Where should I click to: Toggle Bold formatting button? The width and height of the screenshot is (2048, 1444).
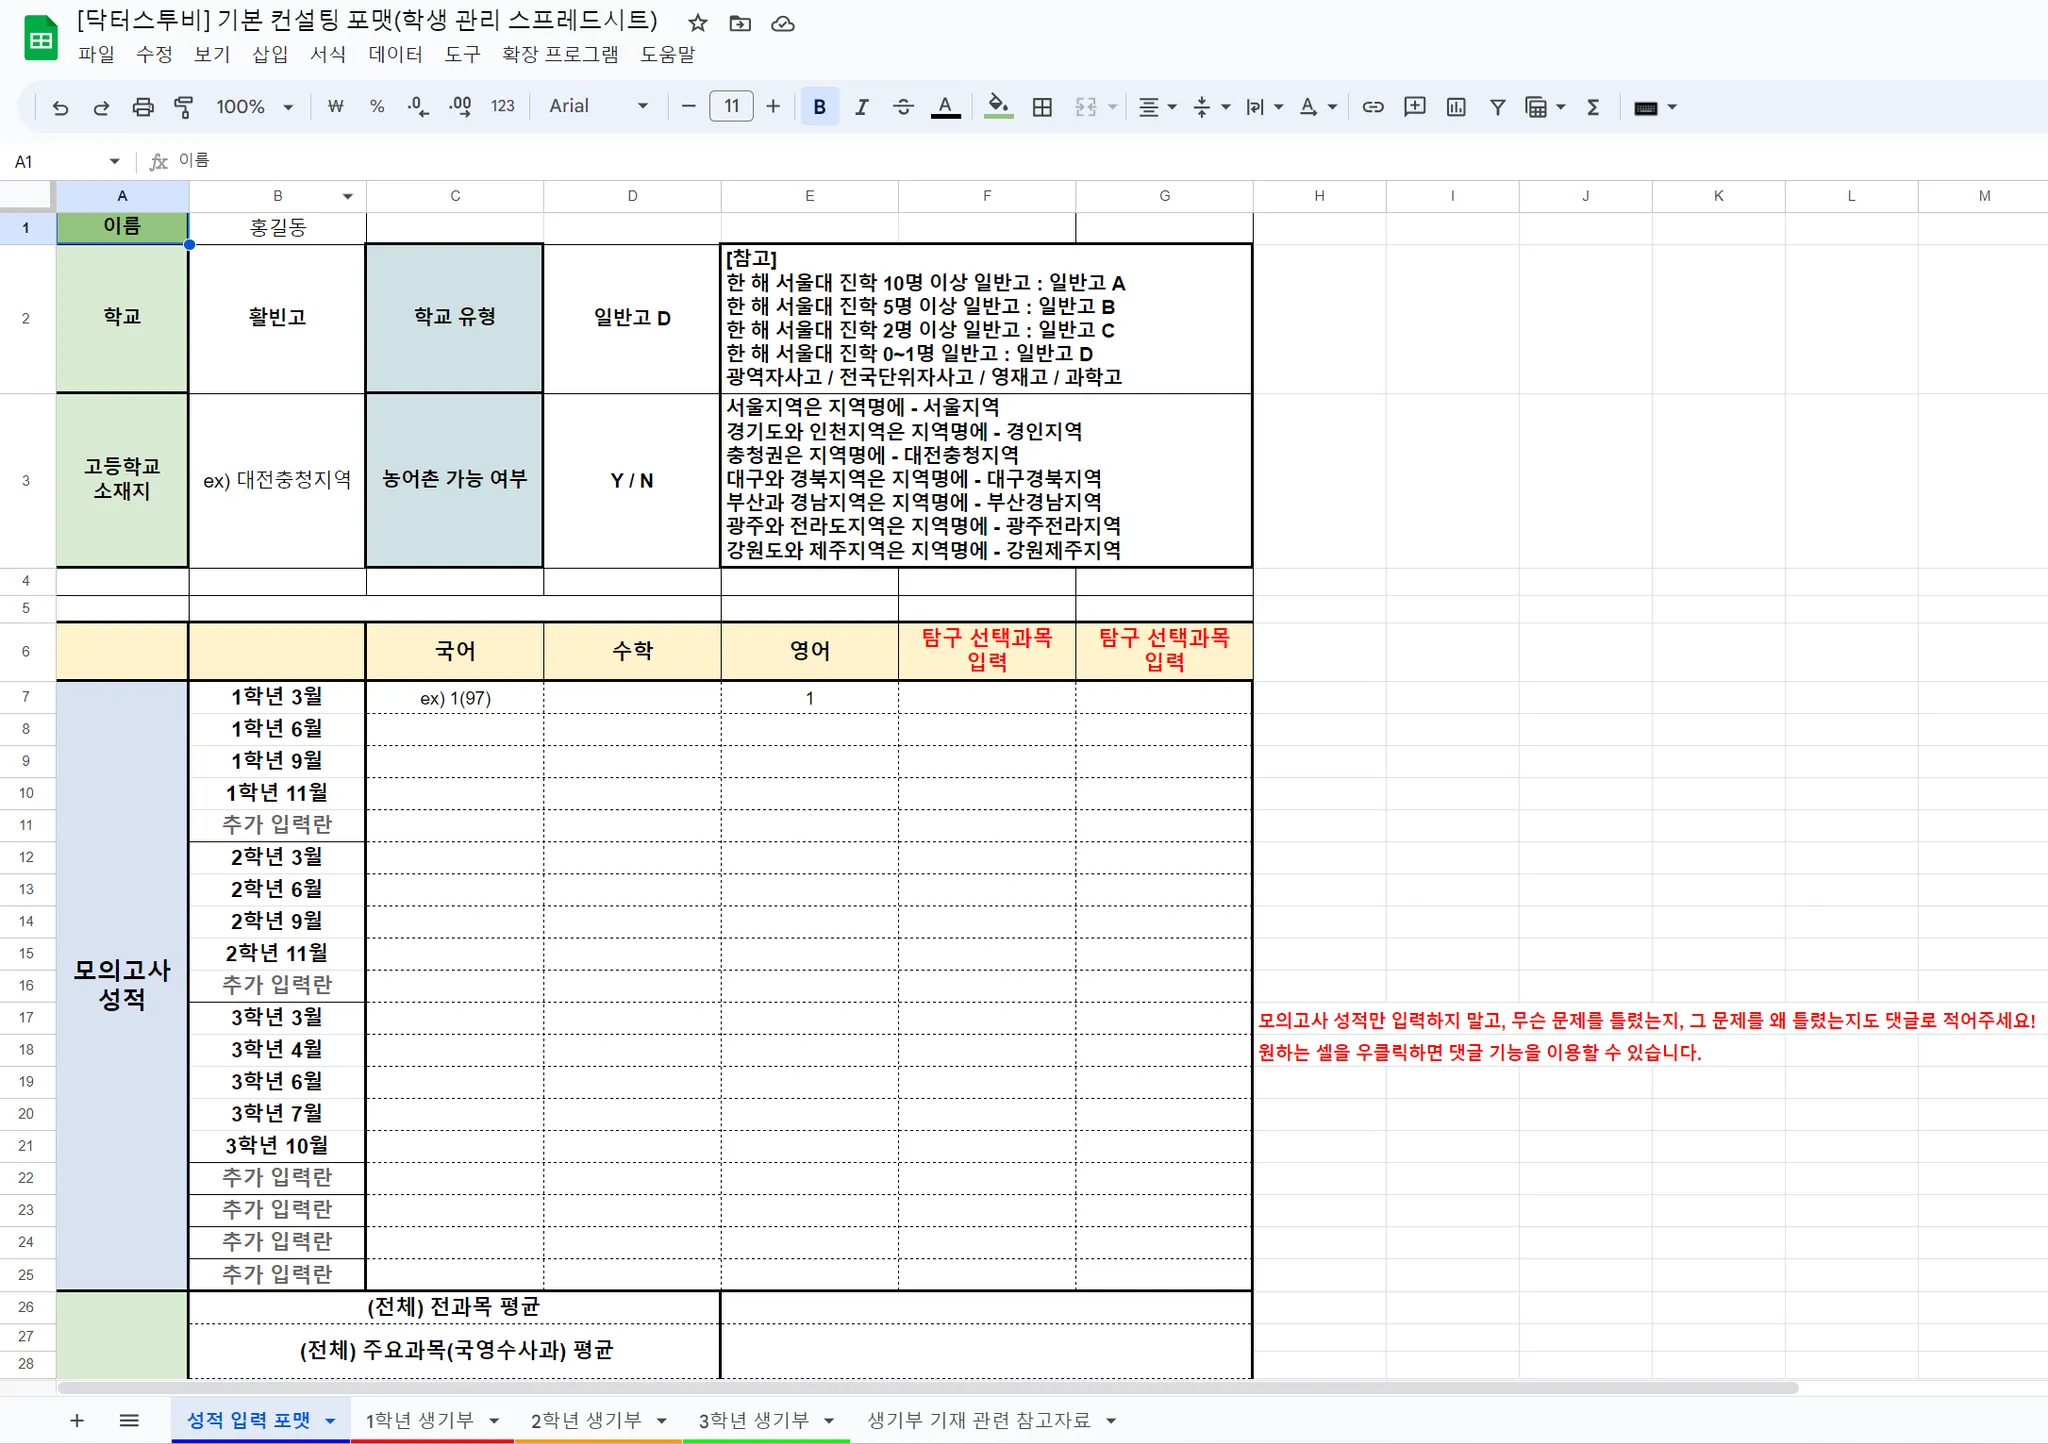pyautogui.click(x=819, y=107)
